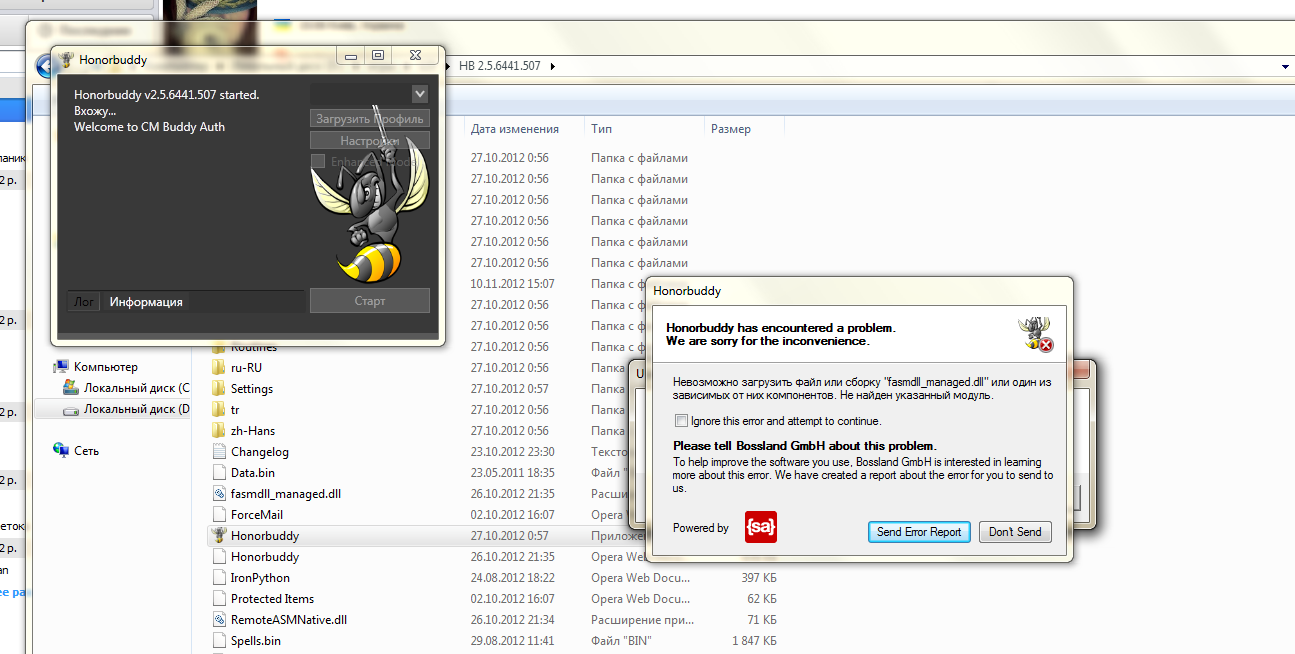Select the ForceMail file name
This screenshot has height=654, width=1295.
pos(257,514)
